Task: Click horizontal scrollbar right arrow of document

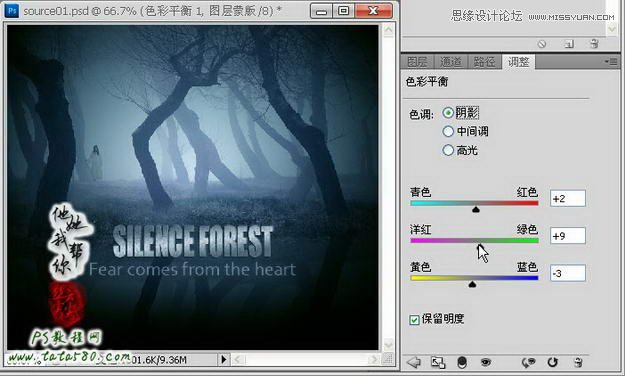Action: 373,360
